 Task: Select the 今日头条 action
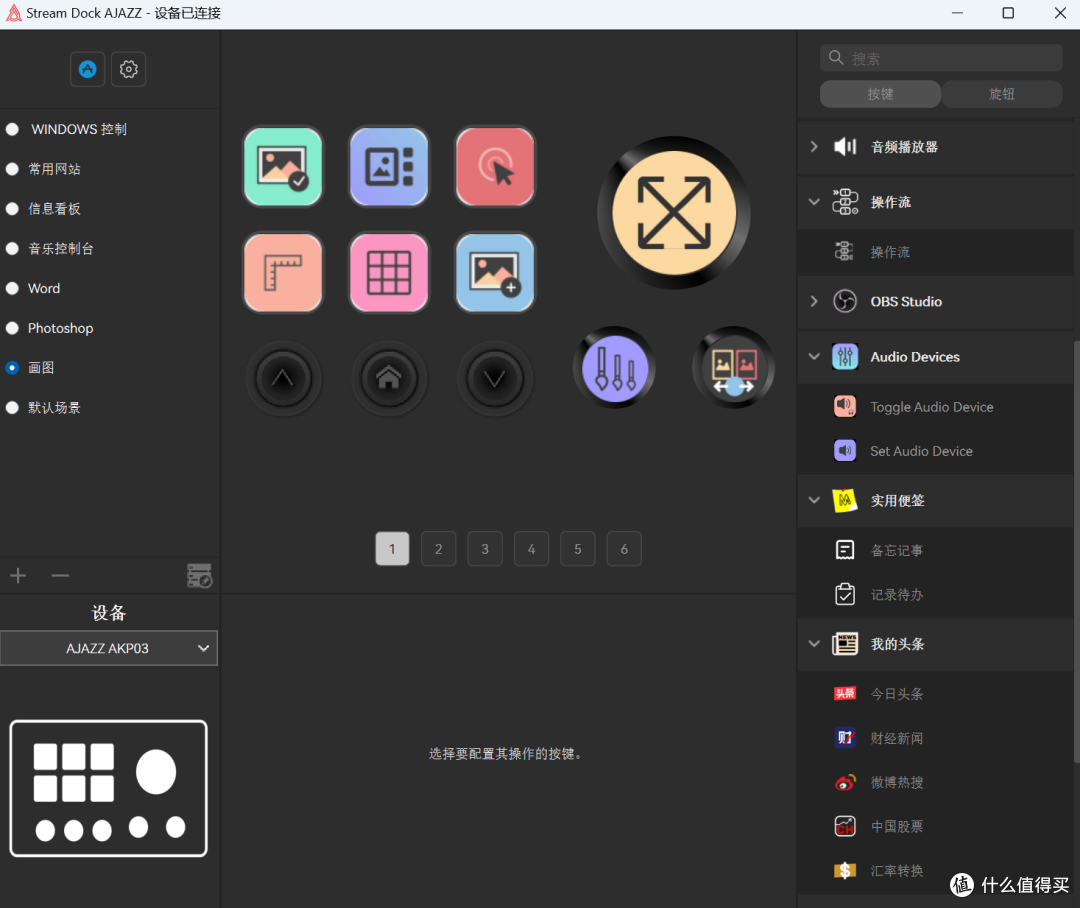pos(935,694)
